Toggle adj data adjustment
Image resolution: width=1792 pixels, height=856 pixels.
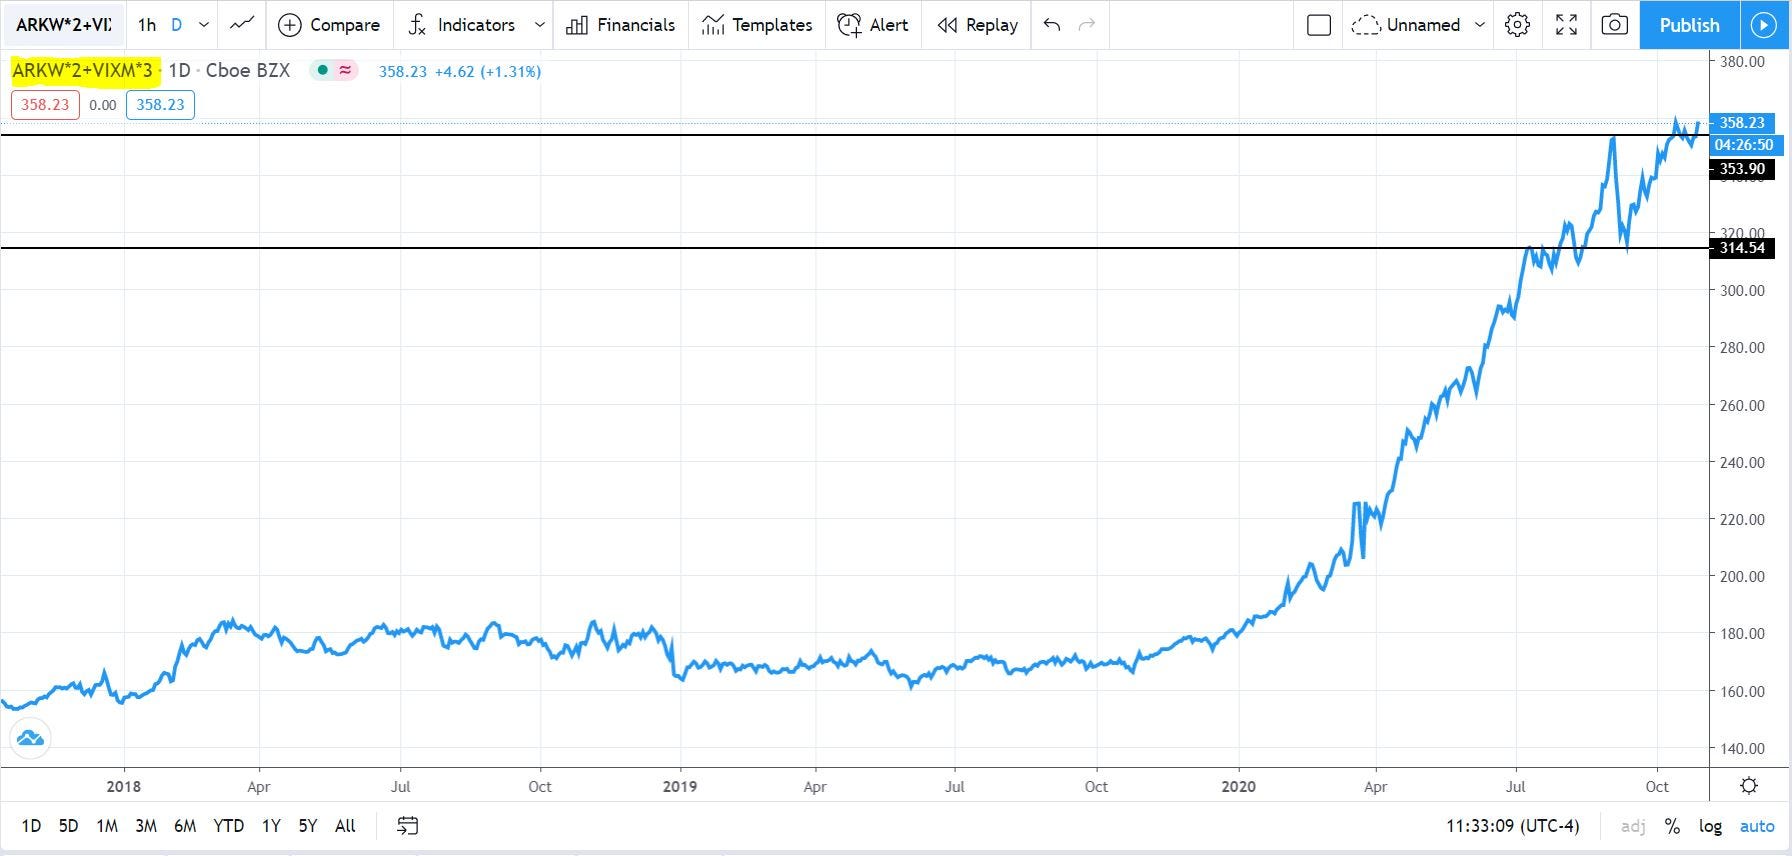[x=1633, y=826]
